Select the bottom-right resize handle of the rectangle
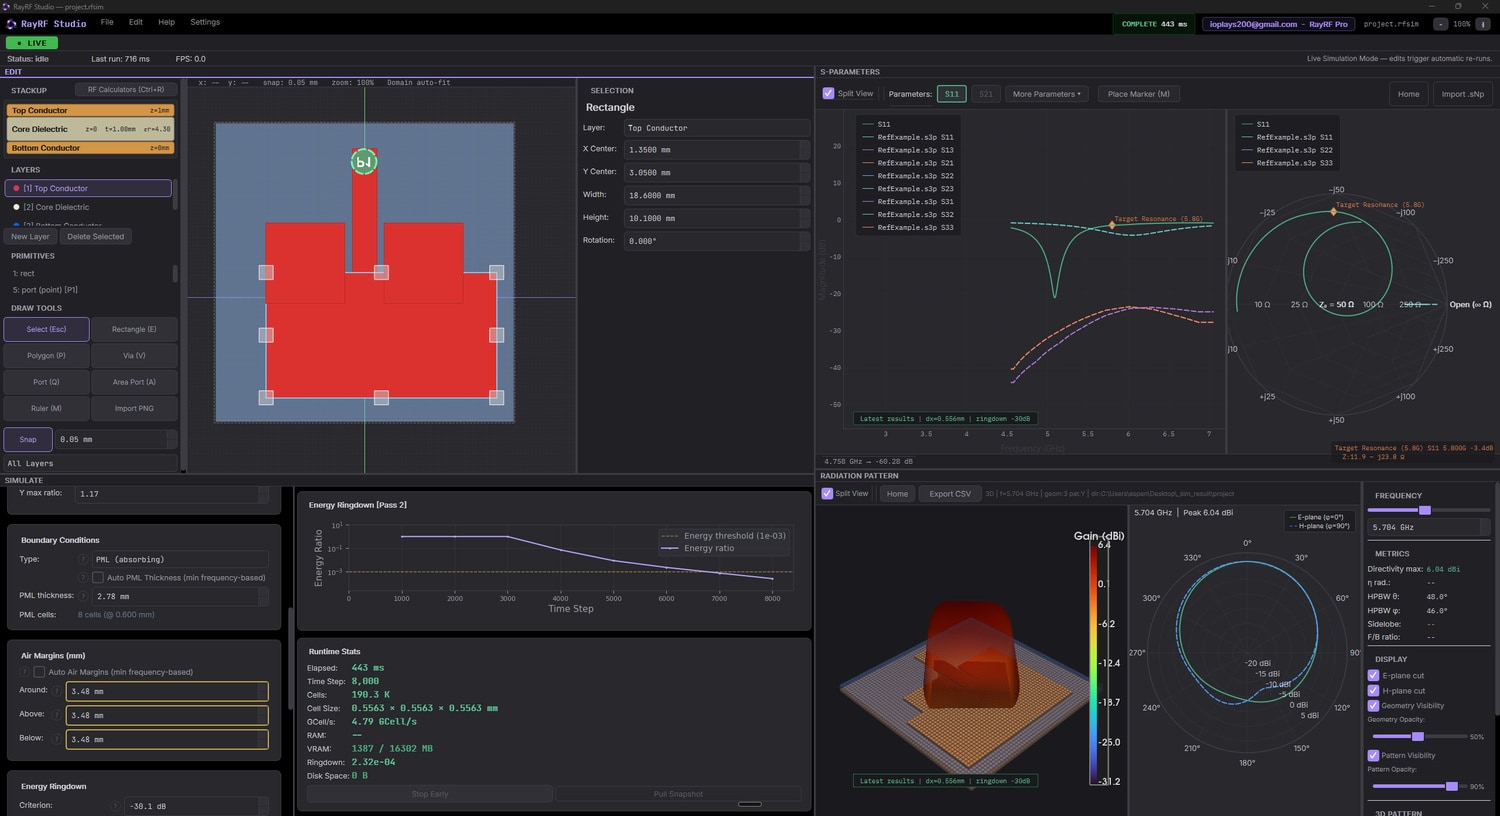The width and height of the screenshot is (1500, 816). pos(496,397)
